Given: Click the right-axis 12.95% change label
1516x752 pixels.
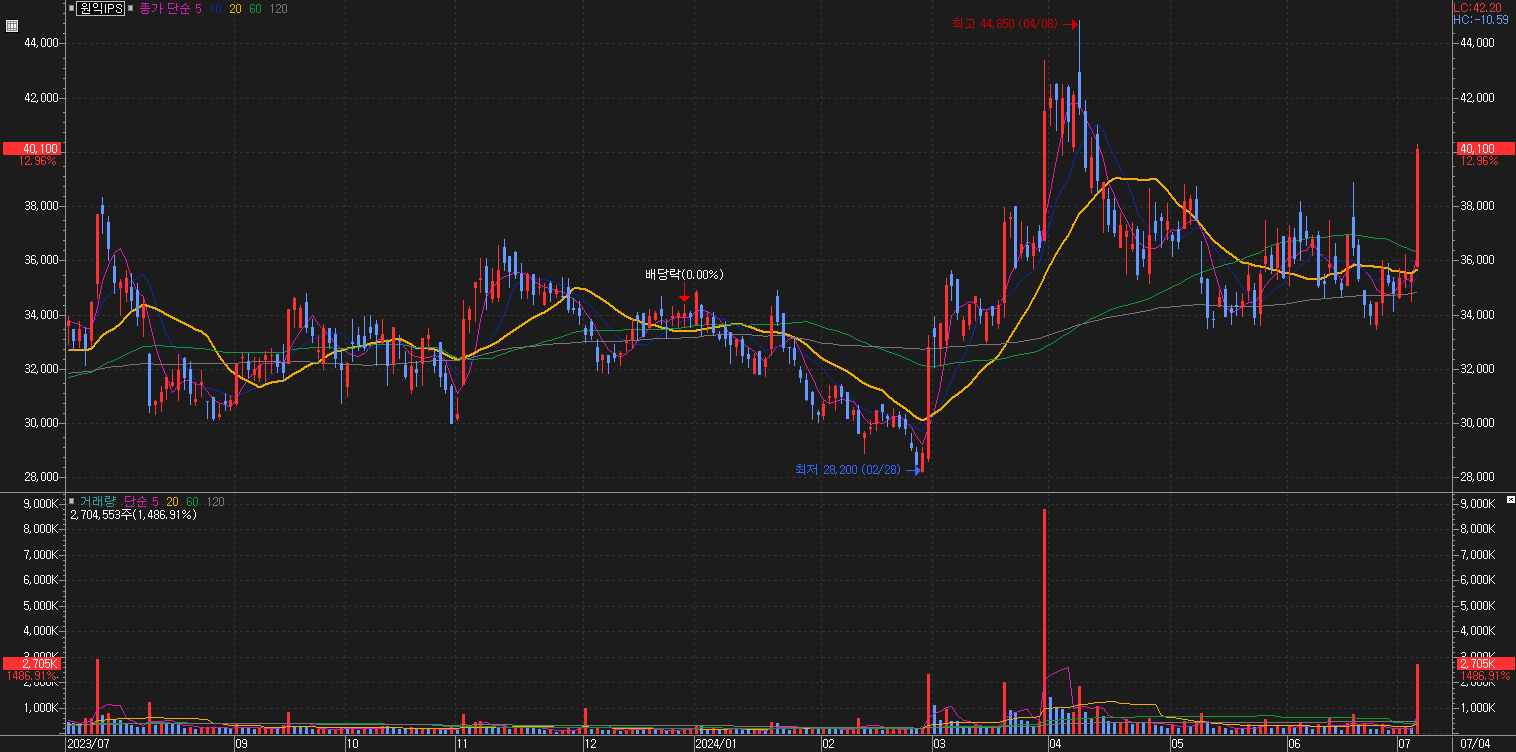Looking at the screenshot, I should tap(1479, 161).
